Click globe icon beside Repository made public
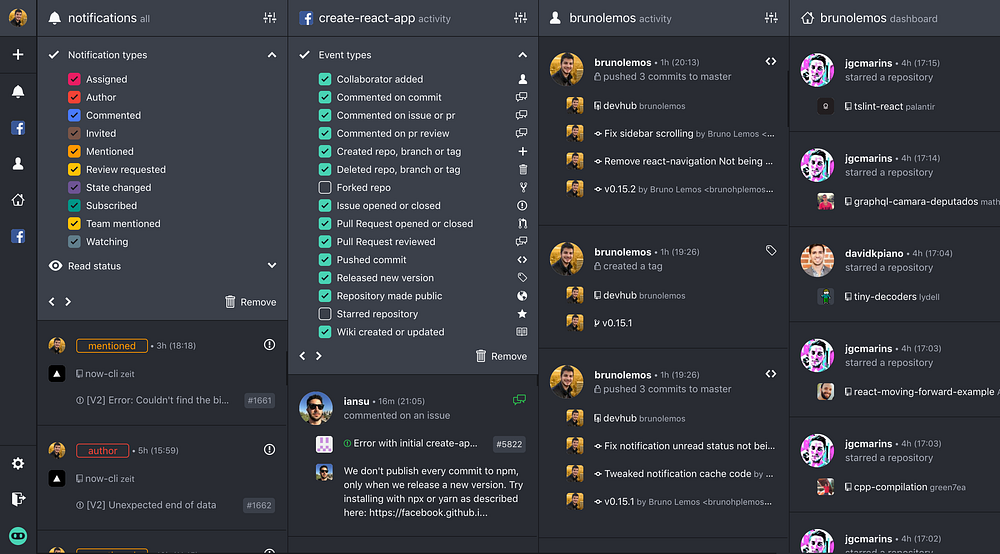 pyautogui.click(x=522, y=296)
